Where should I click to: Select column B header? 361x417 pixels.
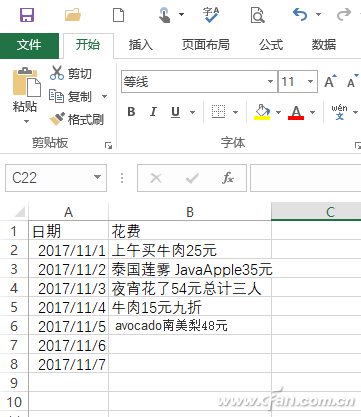[190, 212]
